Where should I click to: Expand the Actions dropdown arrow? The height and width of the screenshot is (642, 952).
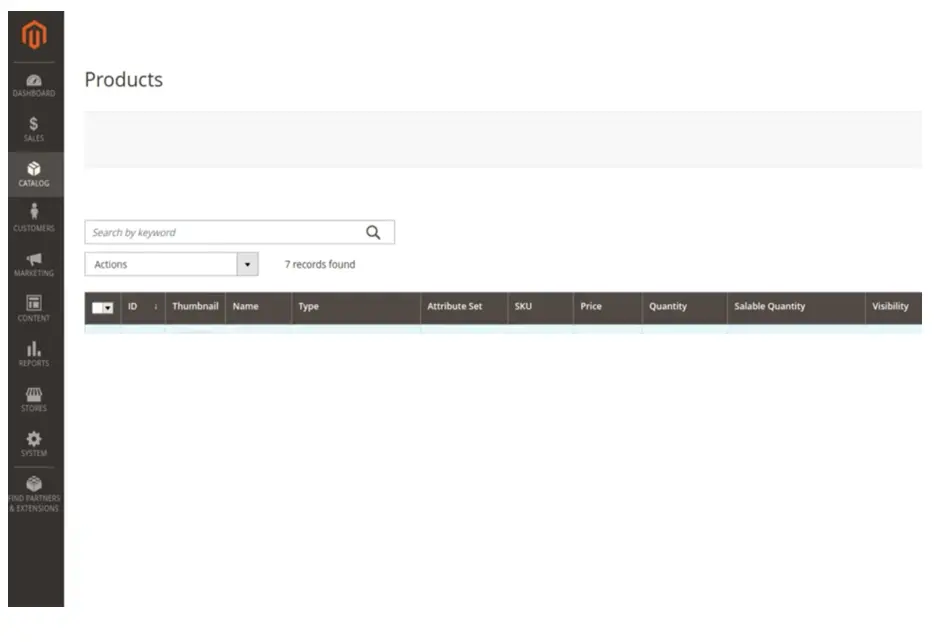point(247,264)
